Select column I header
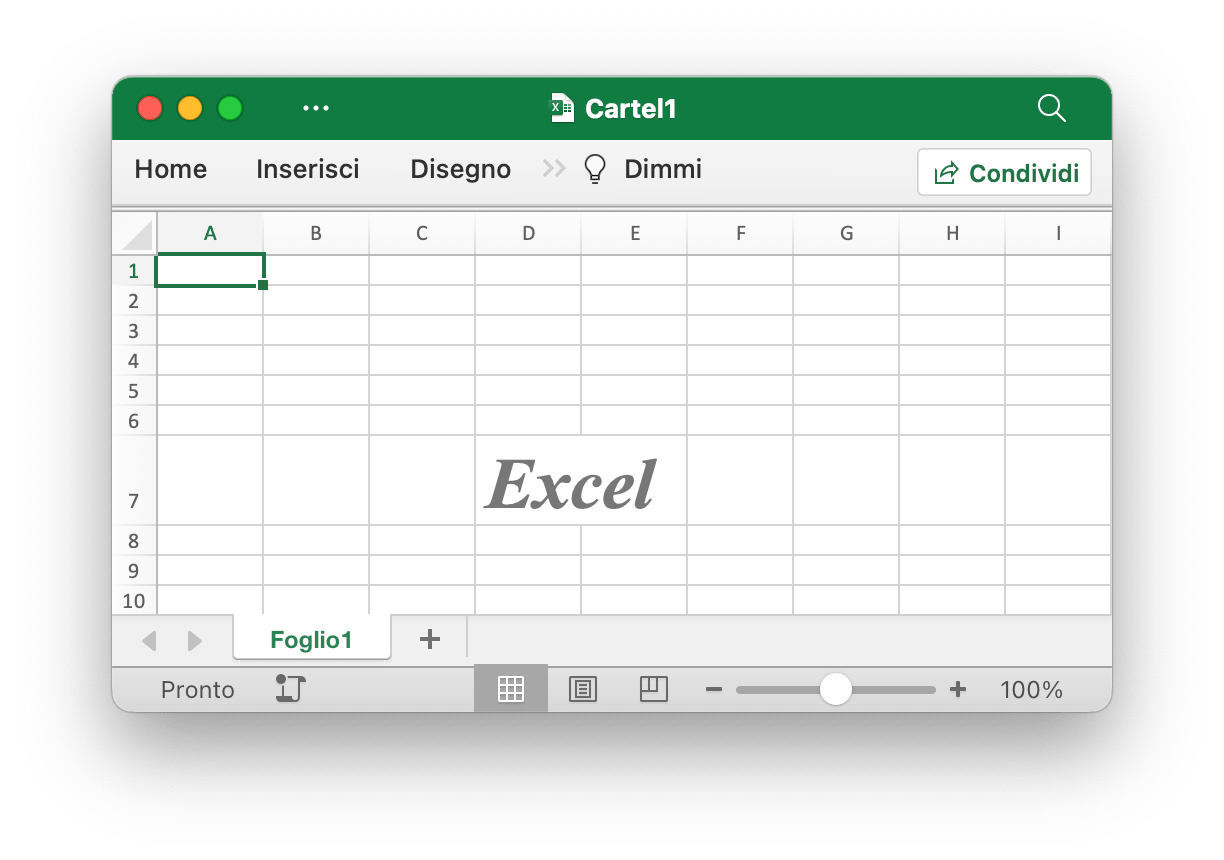 click(x=1058, y=234)
